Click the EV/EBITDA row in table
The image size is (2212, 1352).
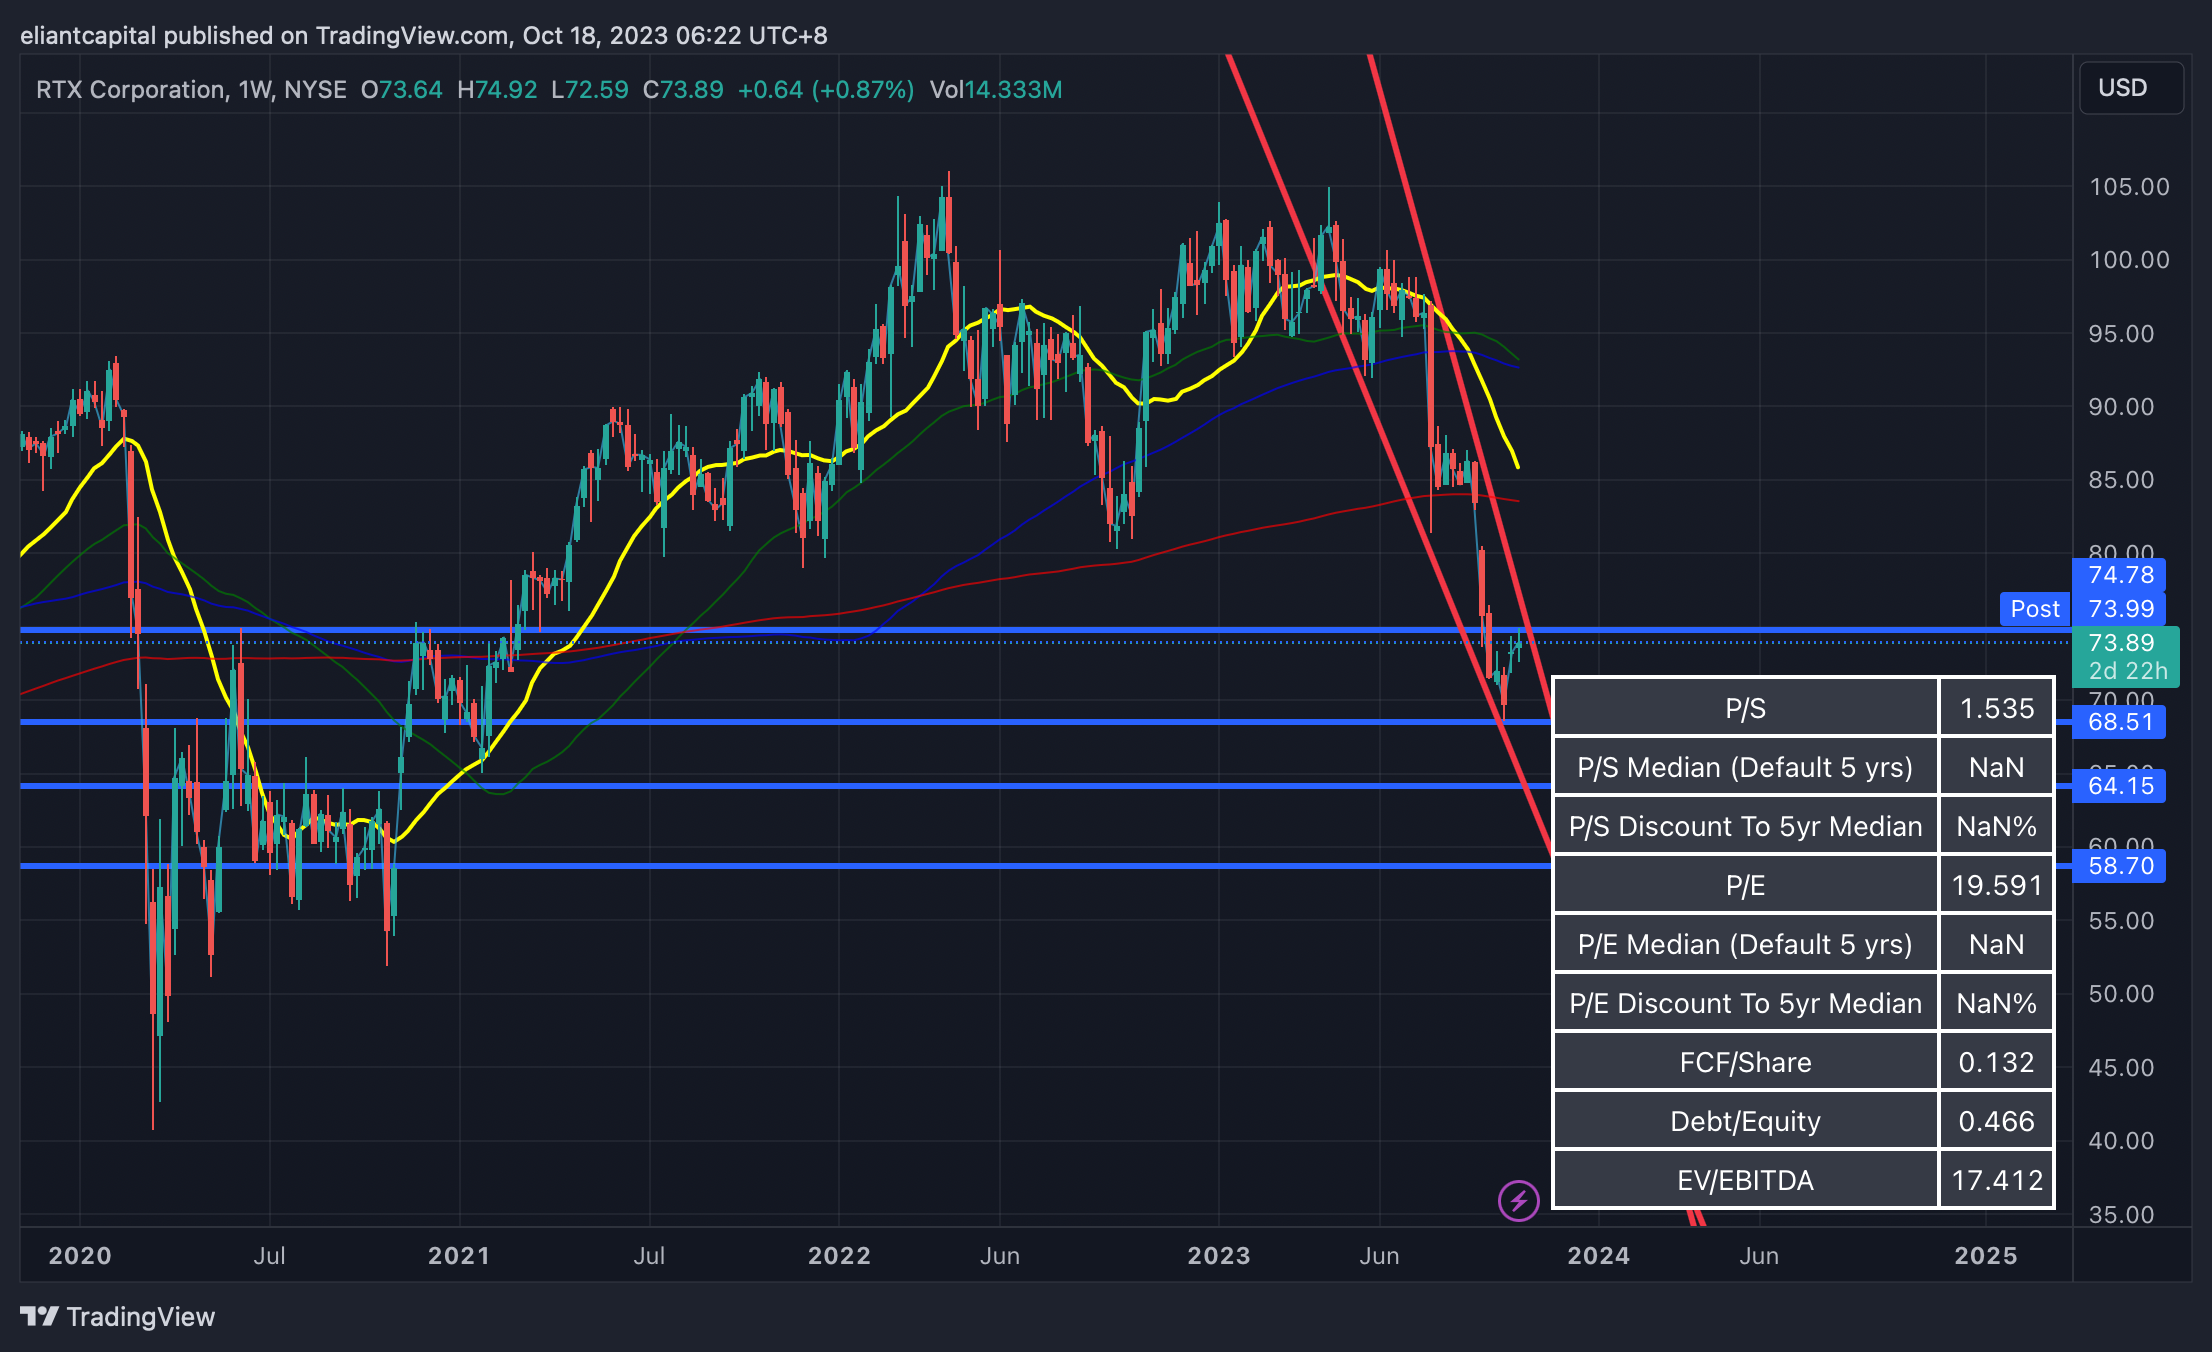(1744, 1180)
